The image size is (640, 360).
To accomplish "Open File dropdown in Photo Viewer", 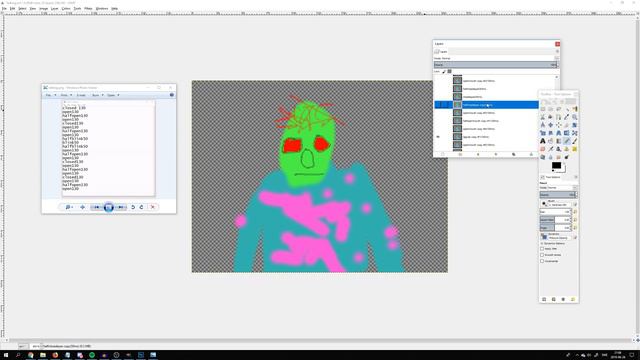I will pos(51,95).
